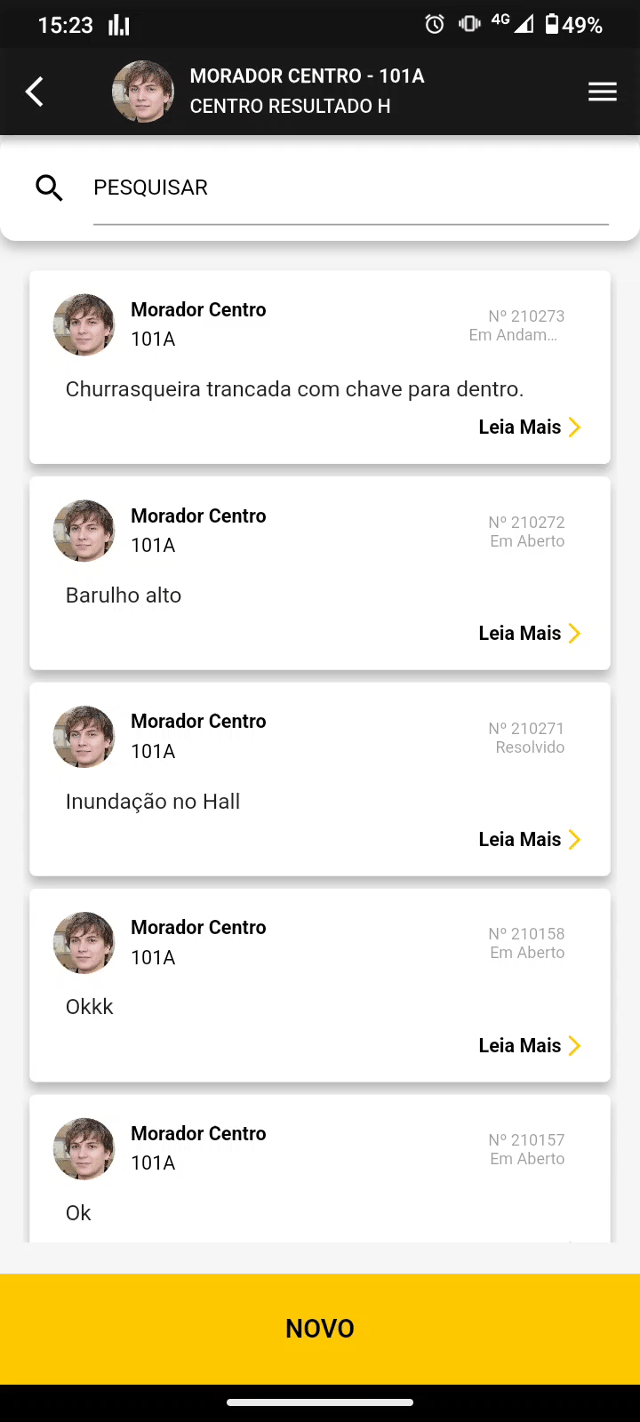This screenshot has width=640, height=1422.
Task: Tap avatar on ticket Nº 210273
Action: [84, 325]
